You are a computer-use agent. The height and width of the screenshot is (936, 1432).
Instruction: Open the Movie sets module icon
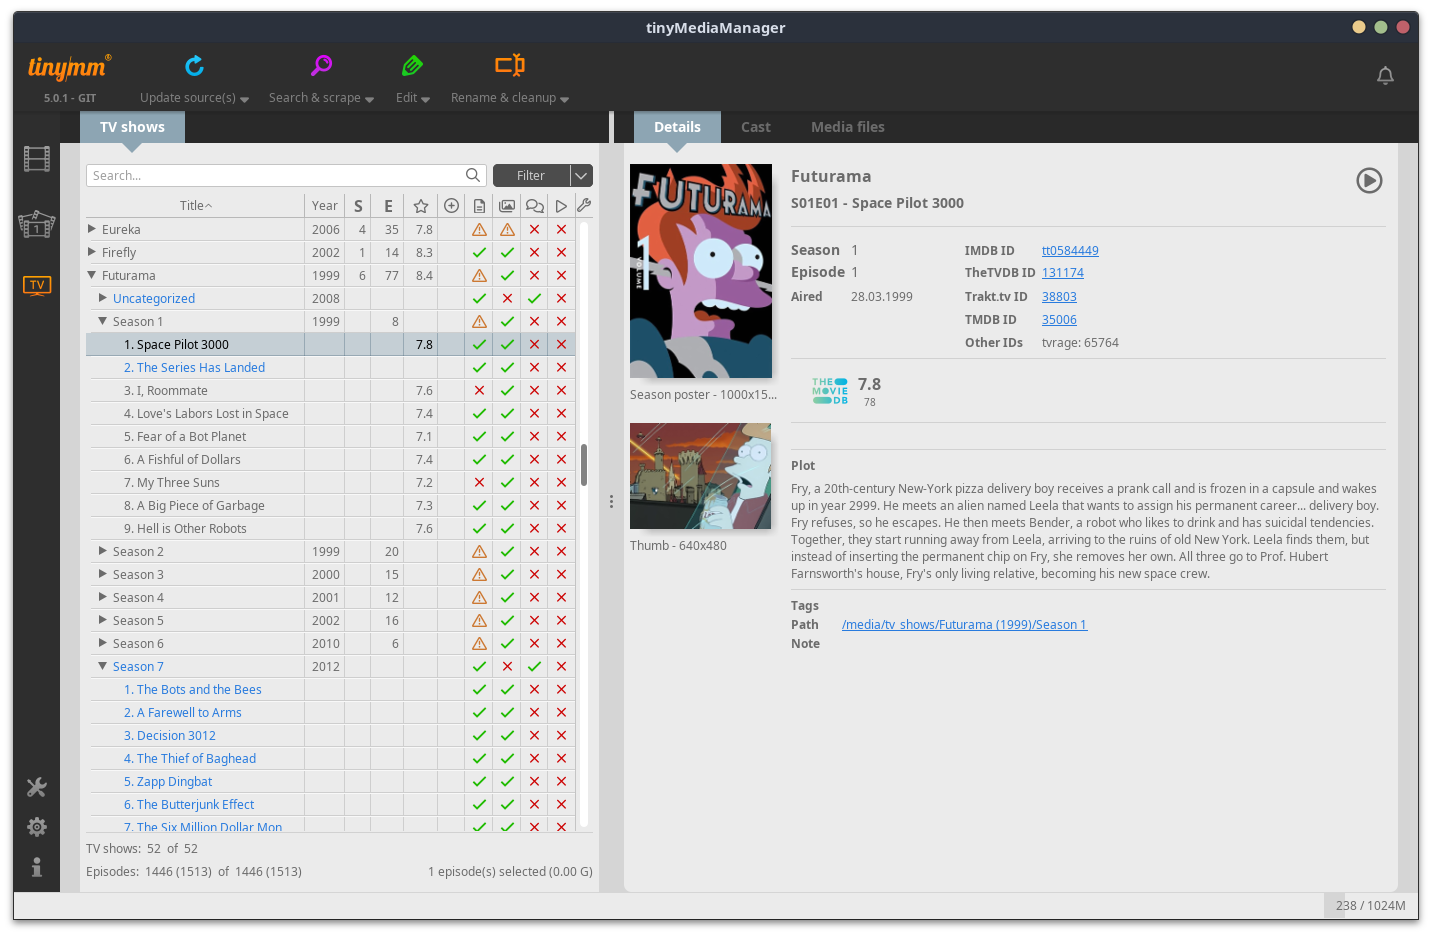pyautogui.click(x=37, y=223)
